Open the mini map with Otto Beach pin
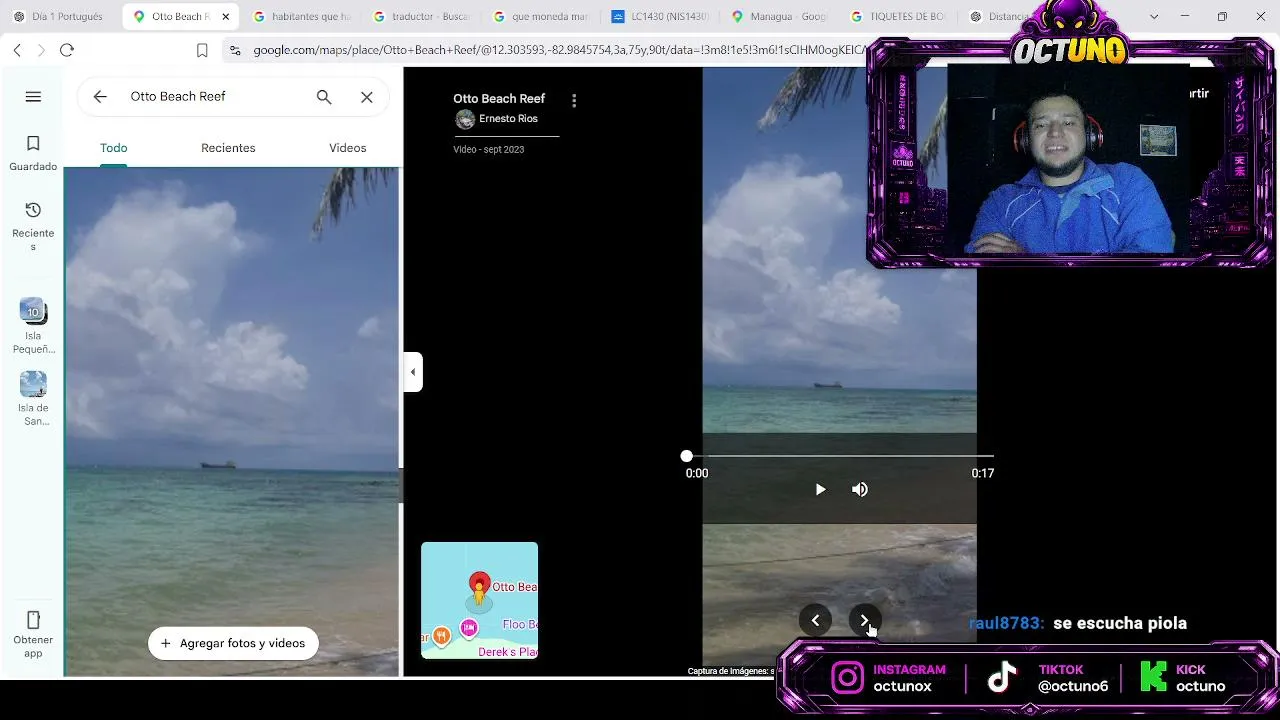This screenshot has height=720, width=1280. (x=479, y=600)
